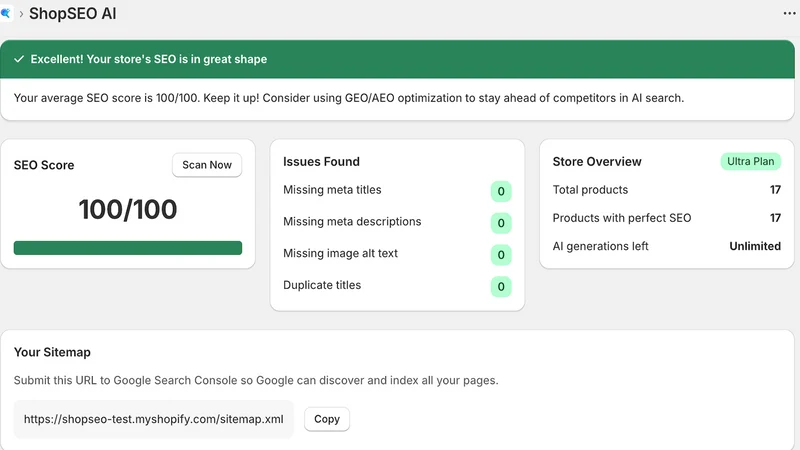Click the average SEO score message text
The width and height of the screenshot is (800, 450).
point(348,98)
